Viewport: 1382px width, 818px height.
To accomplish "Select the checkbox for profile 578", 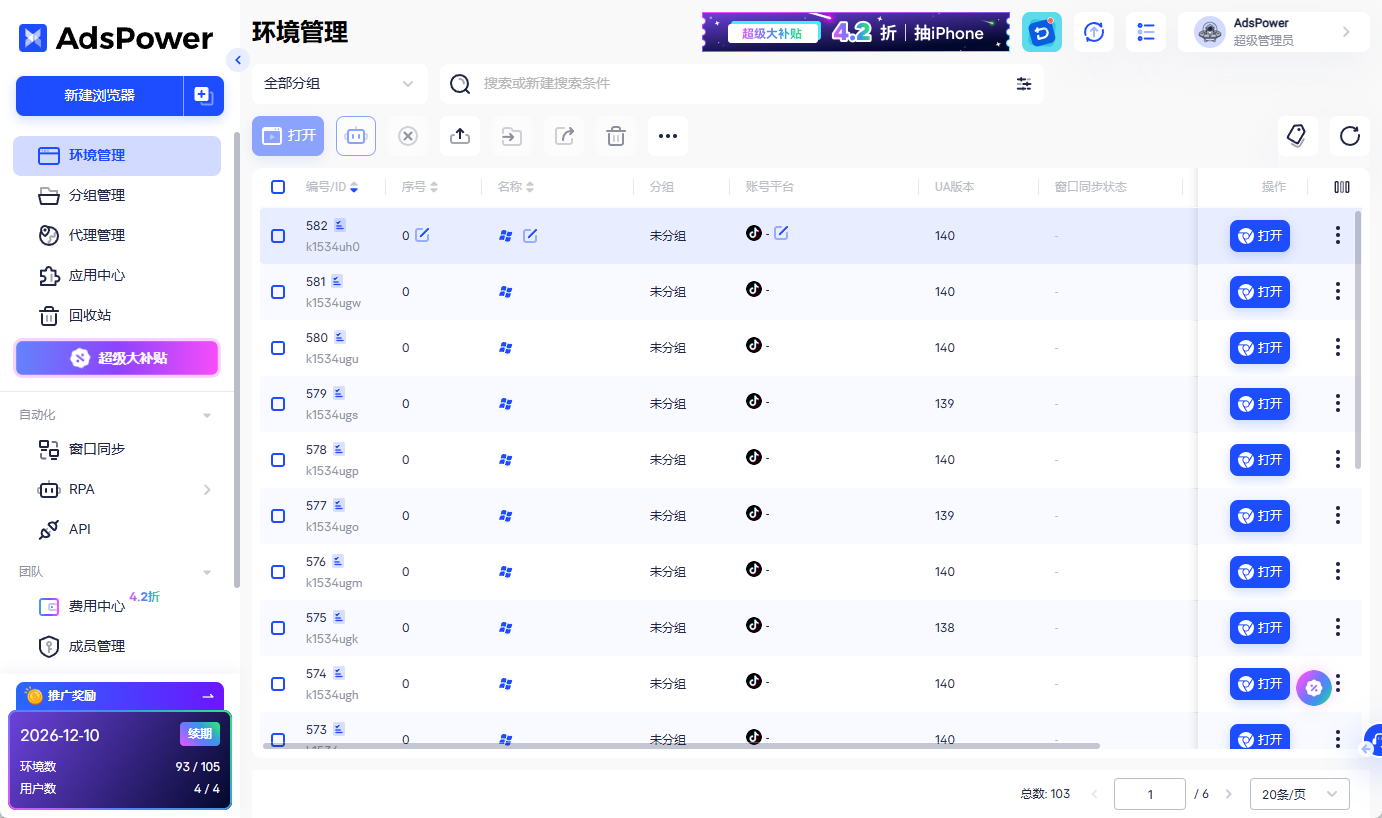I will click(278, 460).
